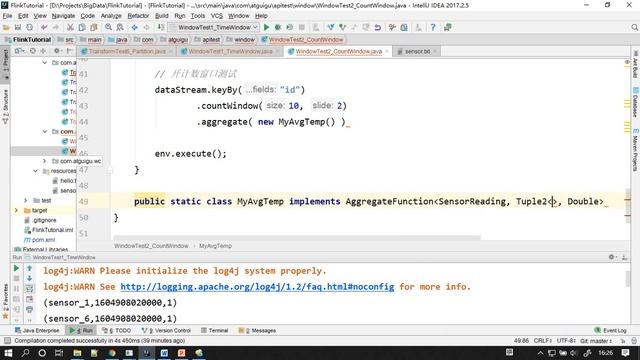This screenshot has height=360, width=640.
Task: Open Help via question mark toolbar icon
Action: pyautogui.click(x=433, y=27)
